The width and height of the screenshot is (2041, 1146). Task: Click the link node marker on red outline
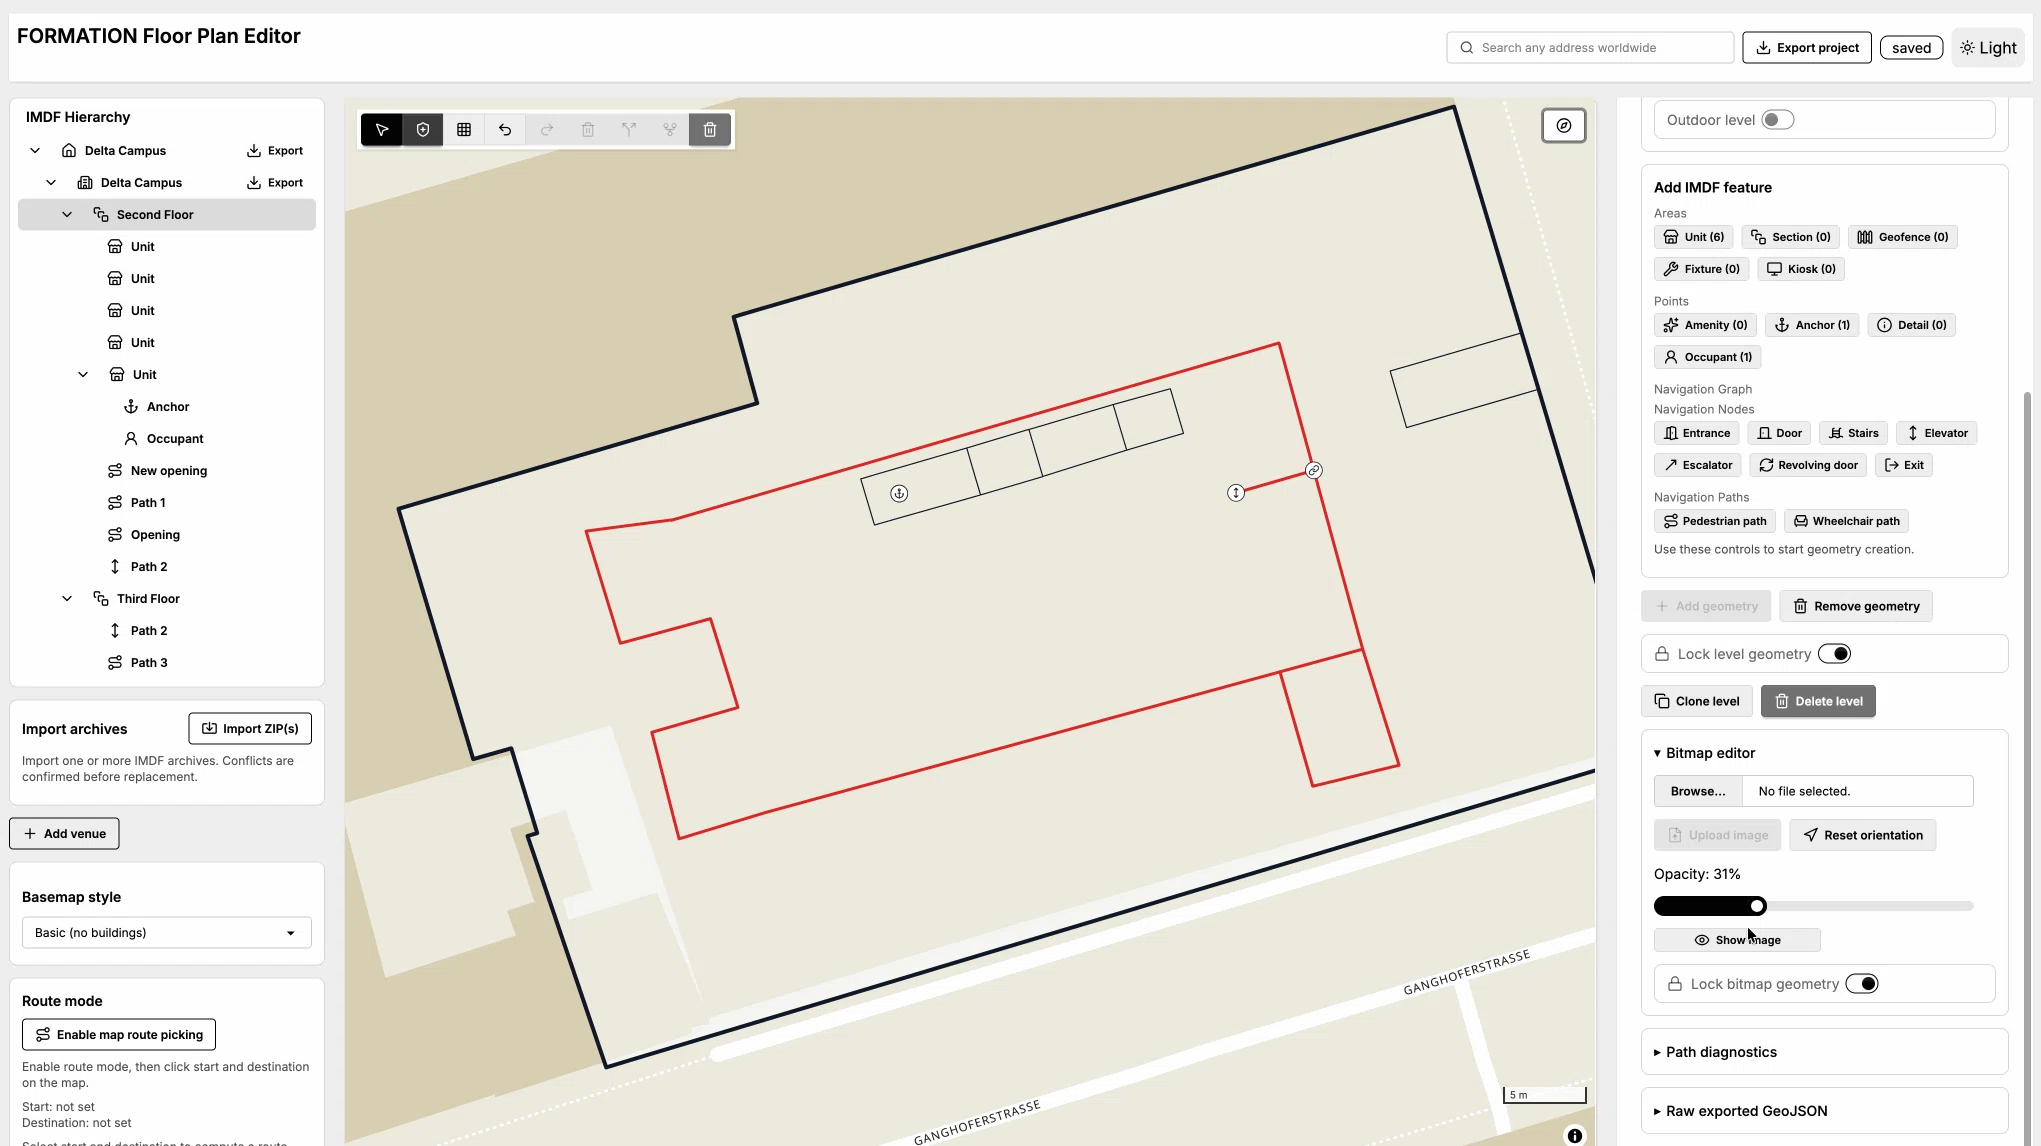(1314, 470)
